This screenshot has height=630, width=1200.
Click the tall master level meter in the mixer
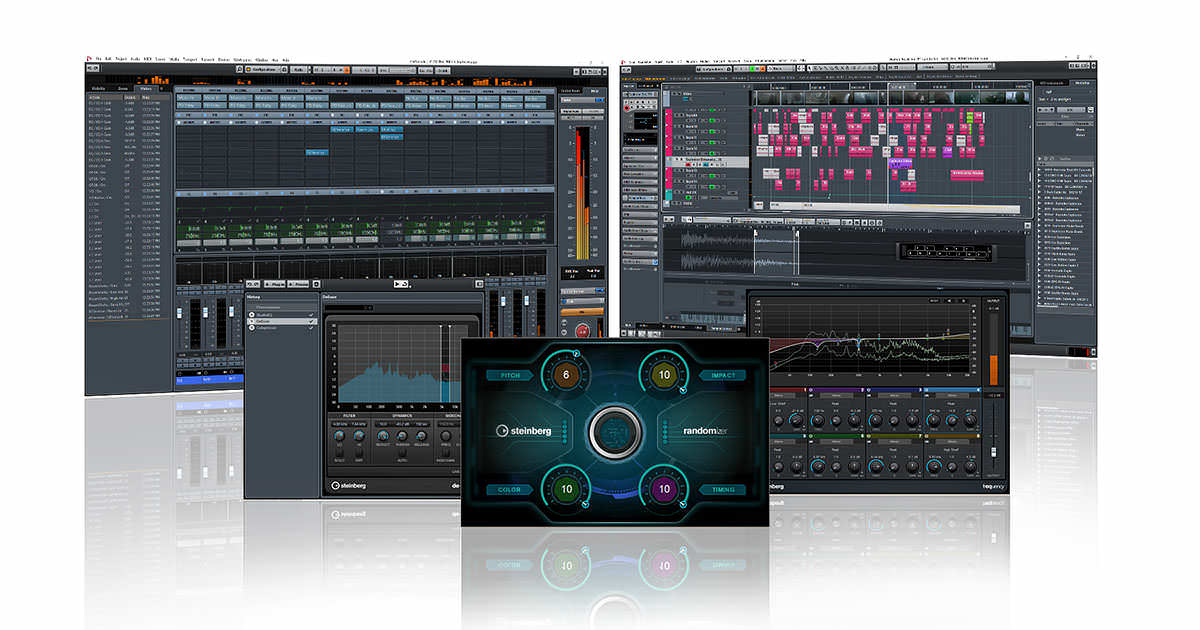(x=581, y=195)
